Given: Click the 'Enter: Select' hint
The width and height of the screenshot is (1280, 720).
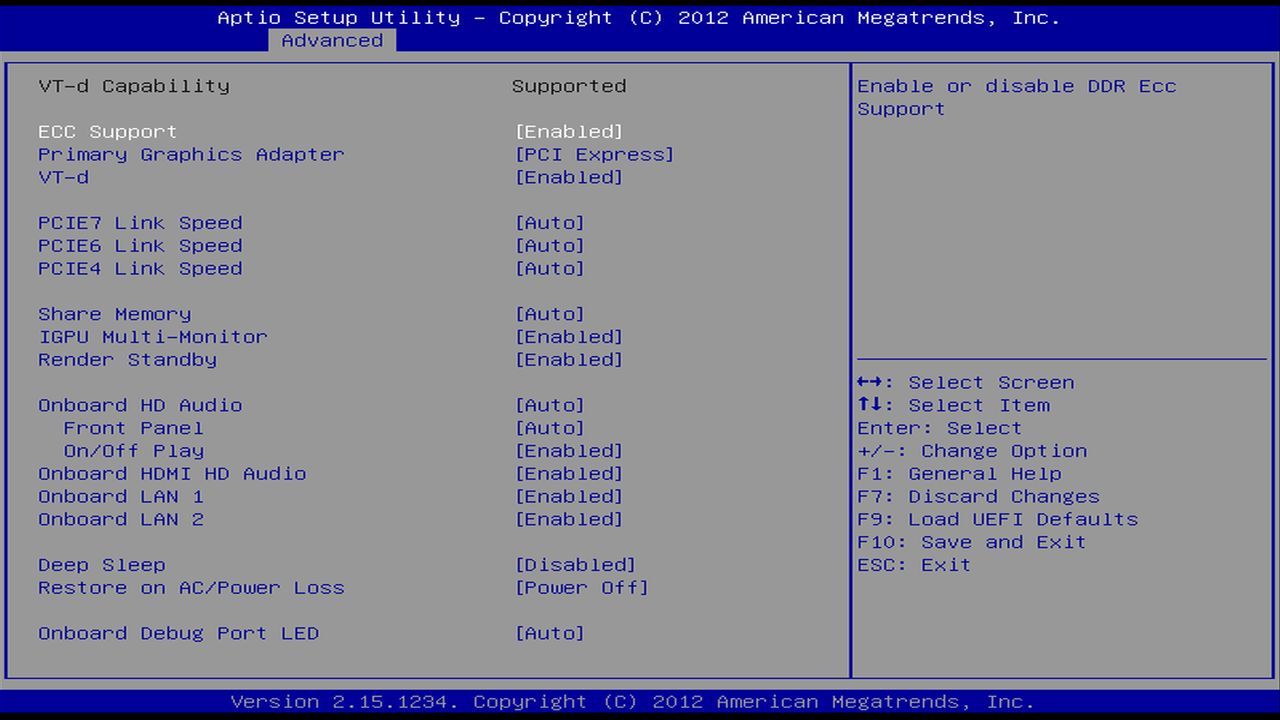Looking at the screenshot, I should [940, 428].
